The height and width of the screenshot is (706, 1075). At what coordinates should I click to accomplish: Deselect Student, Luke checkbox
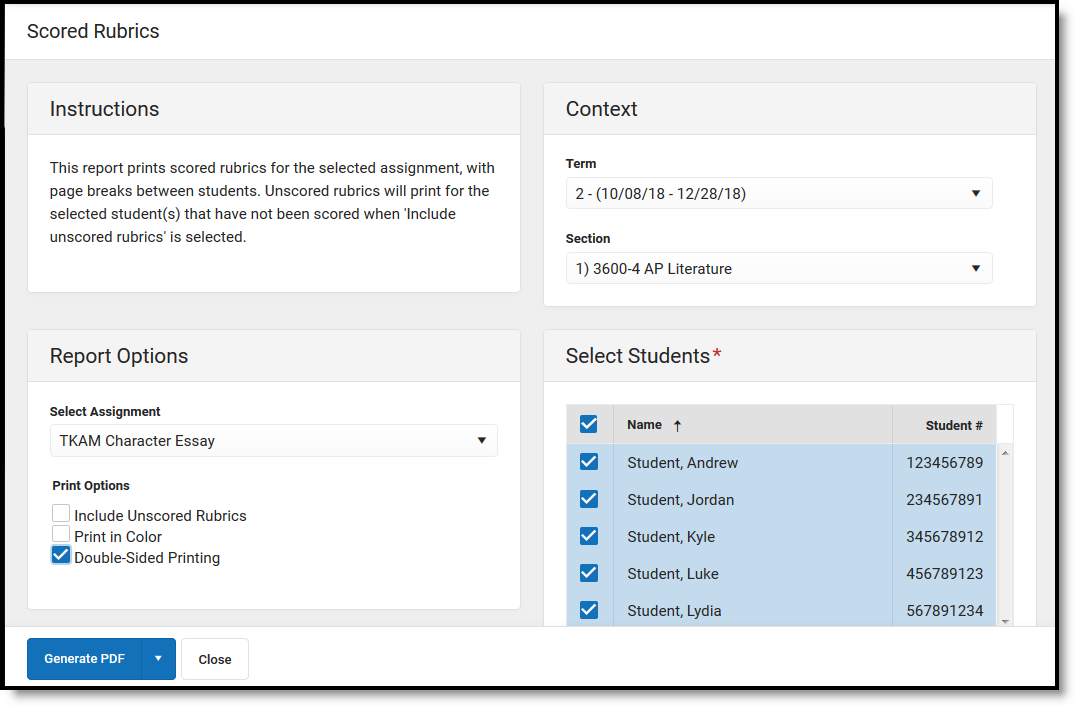(589, 573)
